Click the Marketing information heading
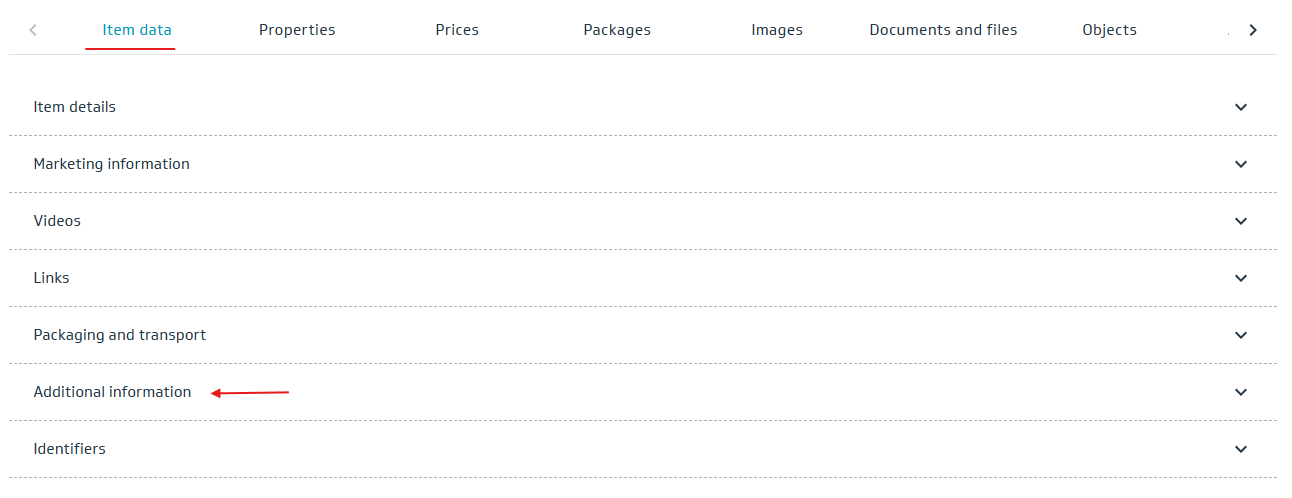1292x498 pixels. (x=111, y=164)
